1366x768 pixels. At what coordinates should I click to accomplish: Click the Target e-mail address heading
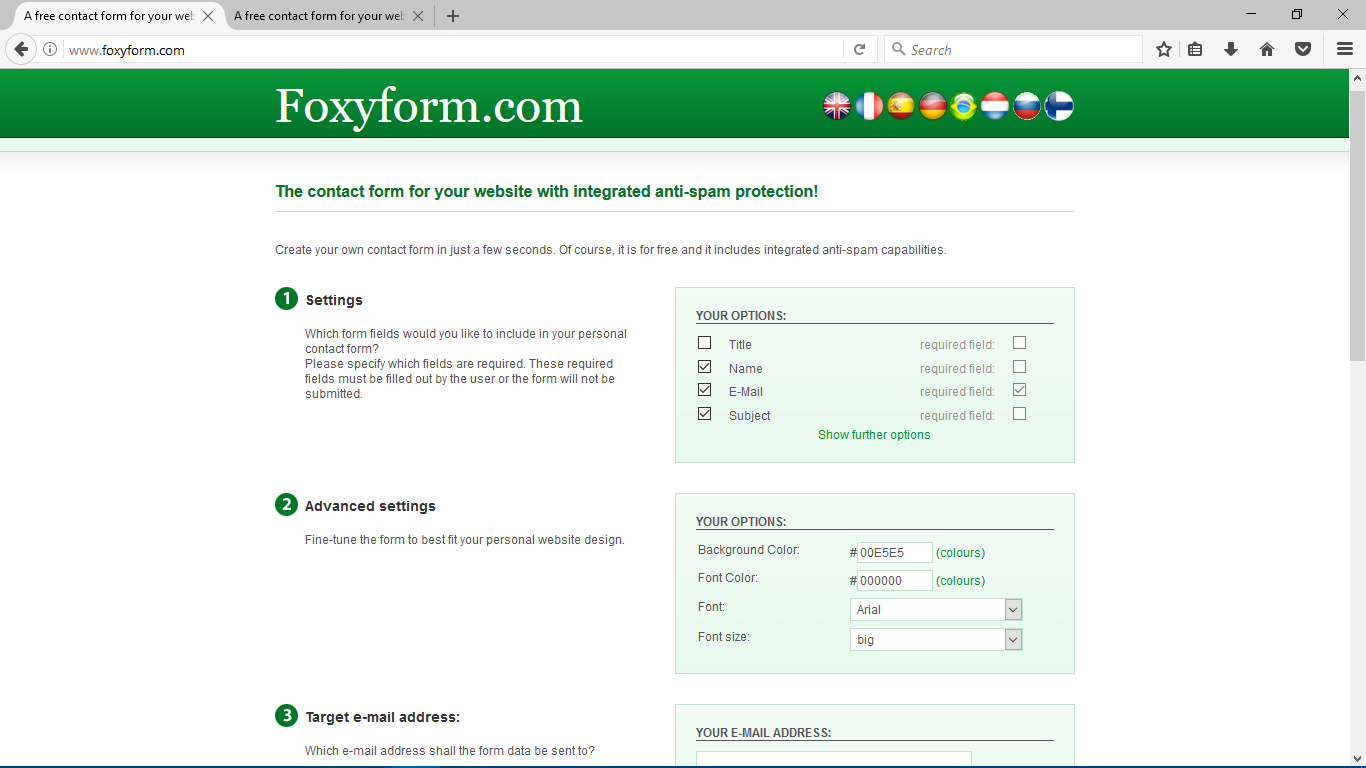[383, 717]
